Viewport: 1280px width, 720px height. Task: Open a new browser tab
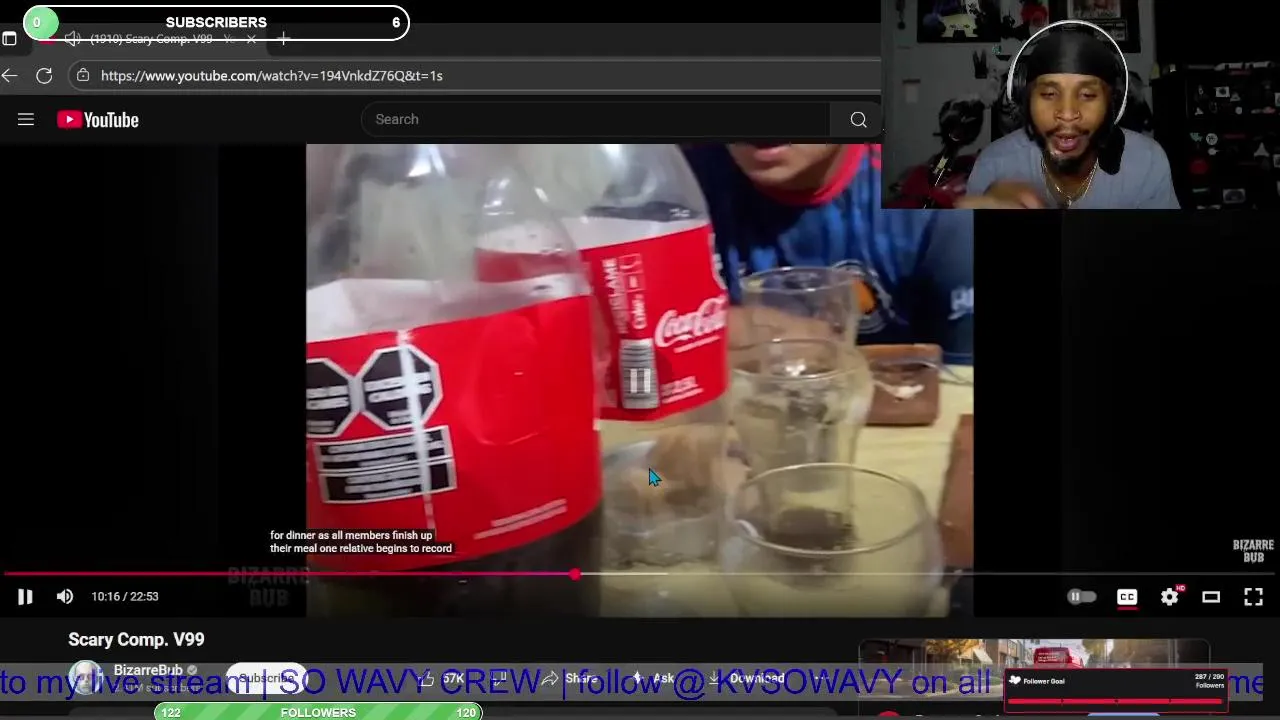tap(284, 39)
